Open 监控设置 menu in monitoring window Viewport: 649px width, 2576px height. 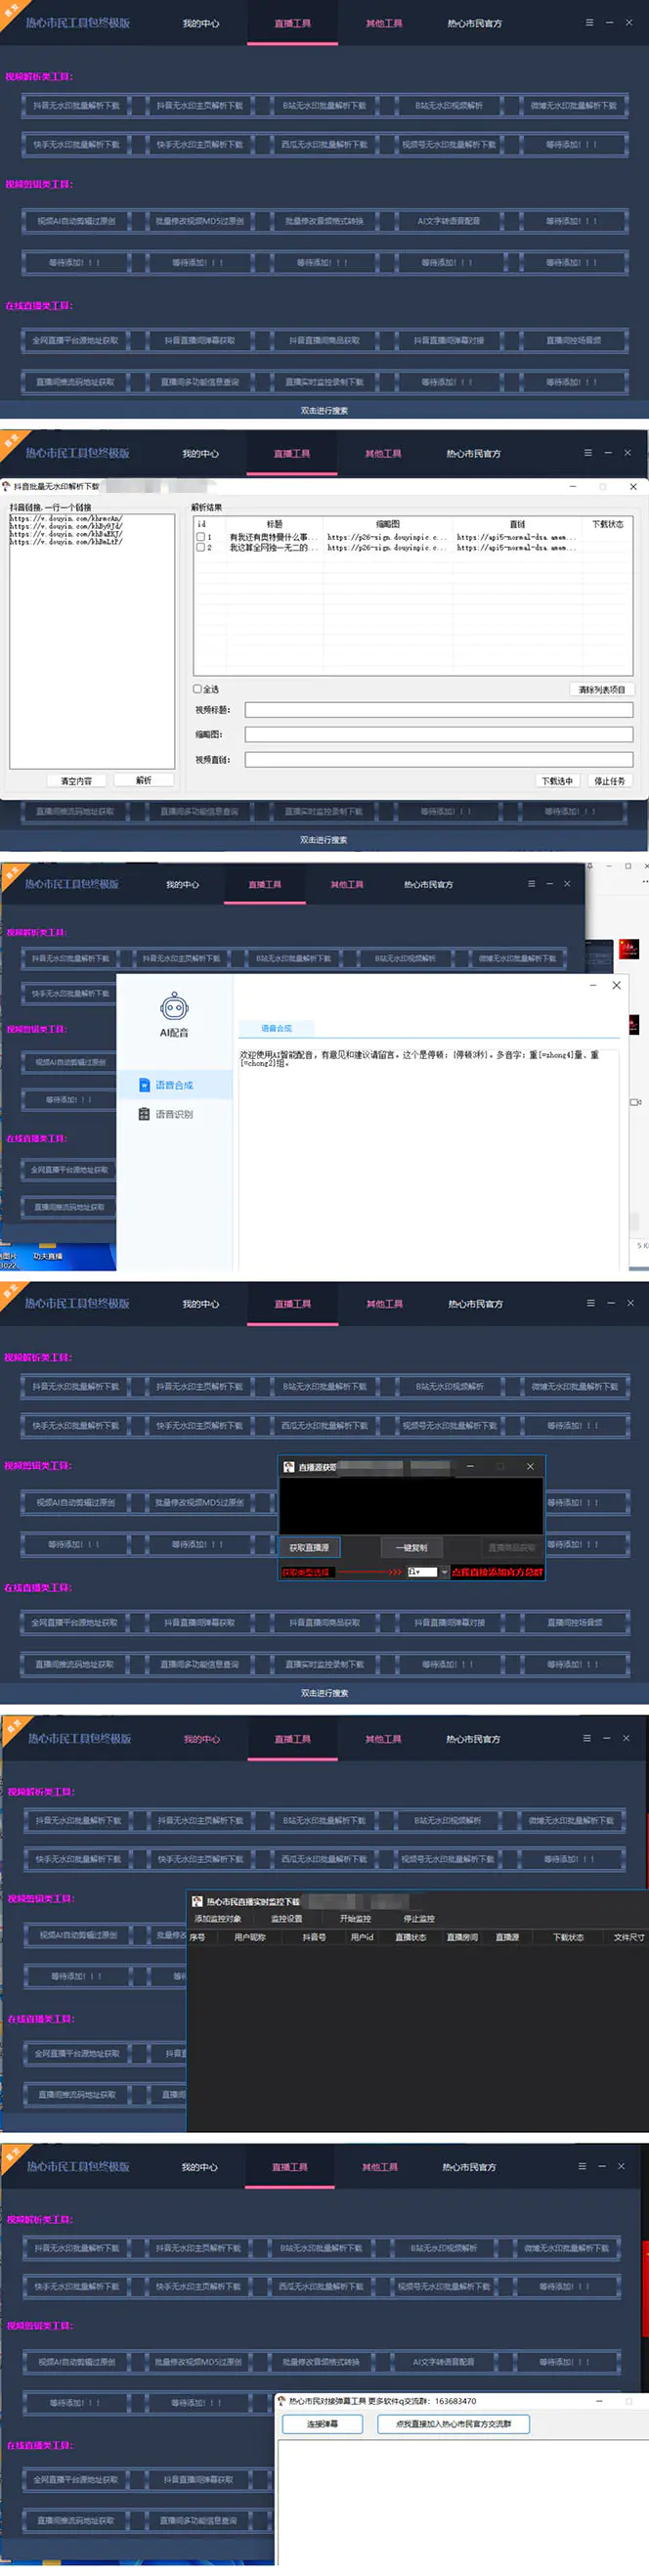286,1919
